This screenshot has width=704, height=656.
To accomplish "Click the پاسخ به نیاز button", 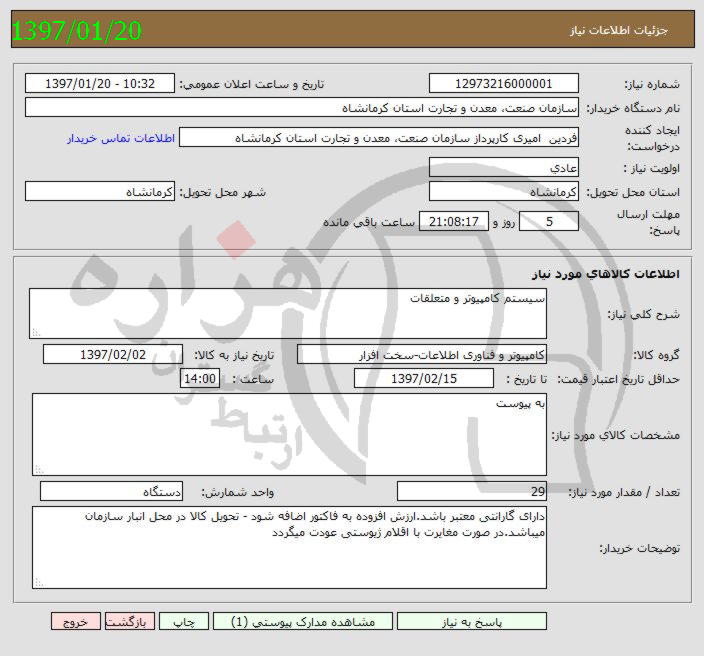I will point(472,621).
